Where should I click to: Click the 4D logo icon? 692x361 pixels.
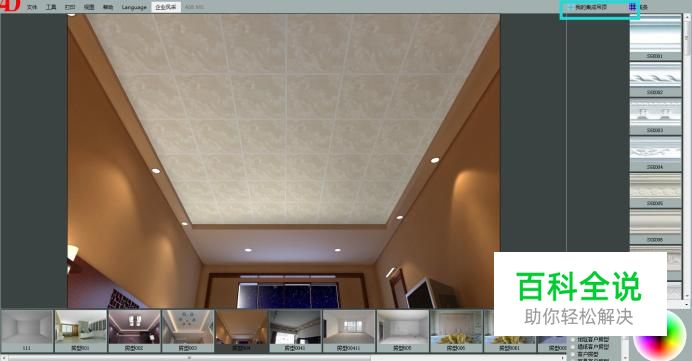point(10,5)
